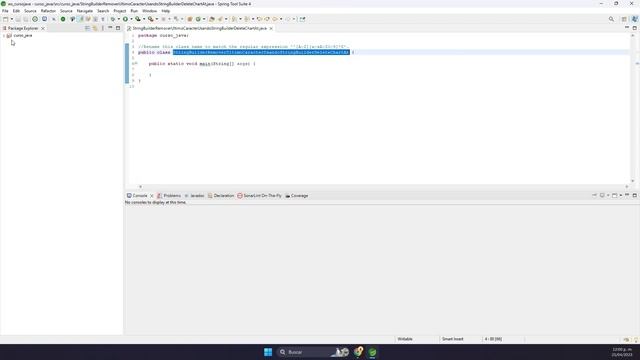Toggle Link with Editor in Package Explorer
The height and width of the screenshot is (360, 640).
point(95,28)
